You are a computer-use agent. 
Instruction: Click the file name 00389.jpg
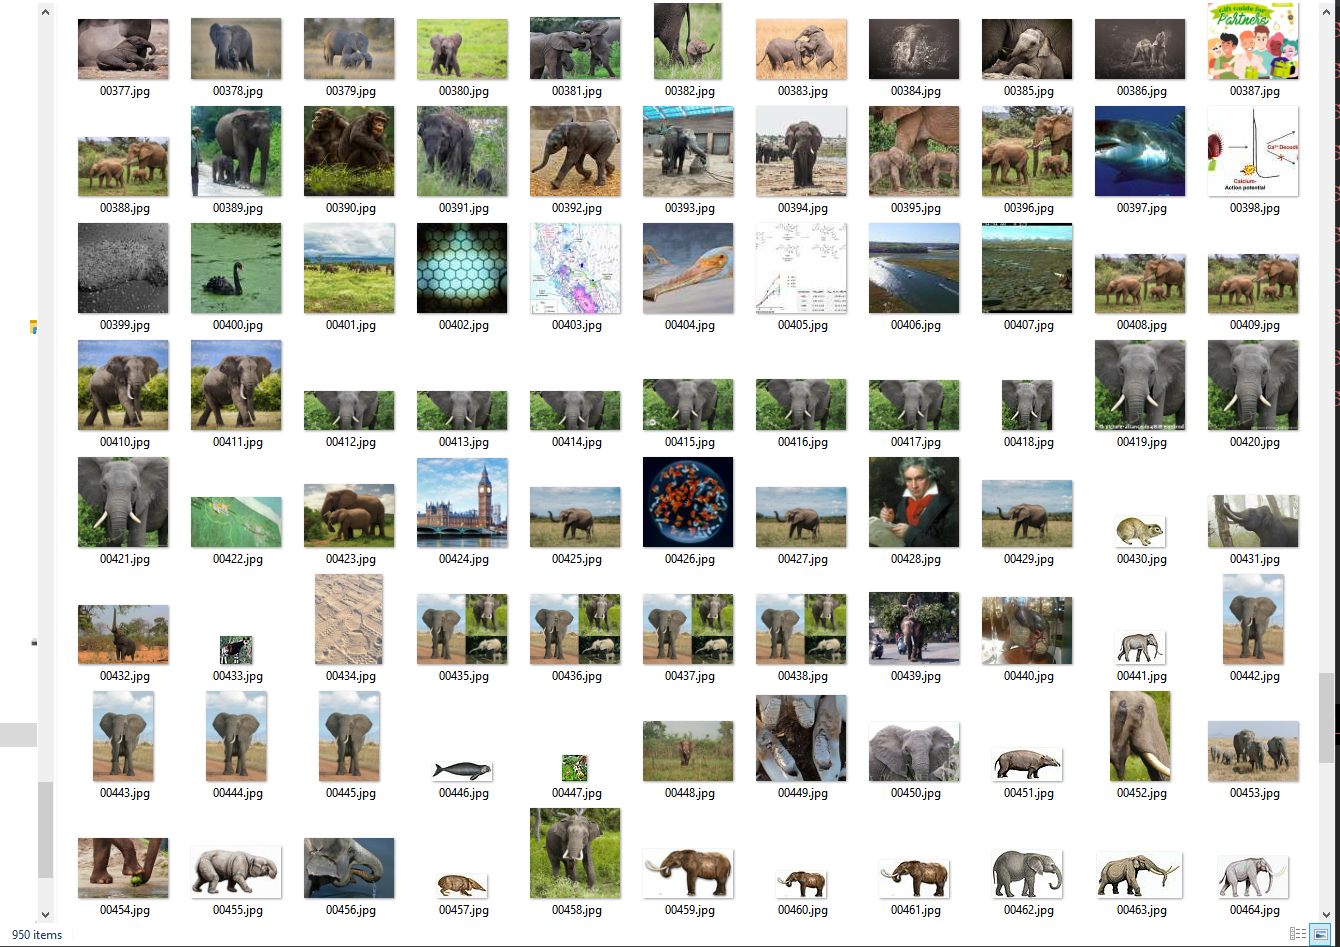(238, 208)
